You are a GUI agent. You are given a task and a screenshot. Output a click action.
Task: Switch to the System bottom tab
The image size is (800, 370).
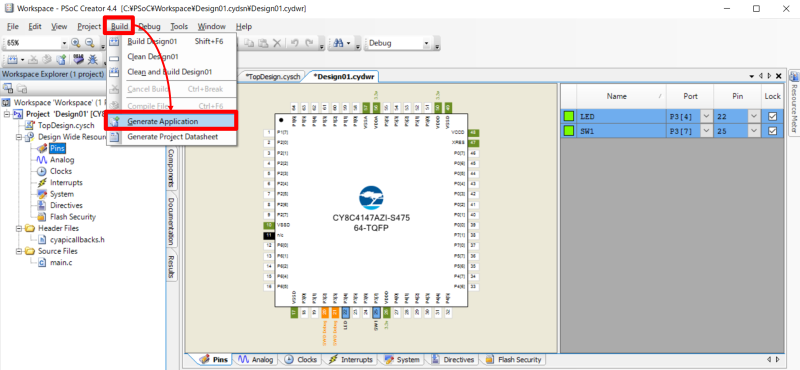(x=403, y=360)
